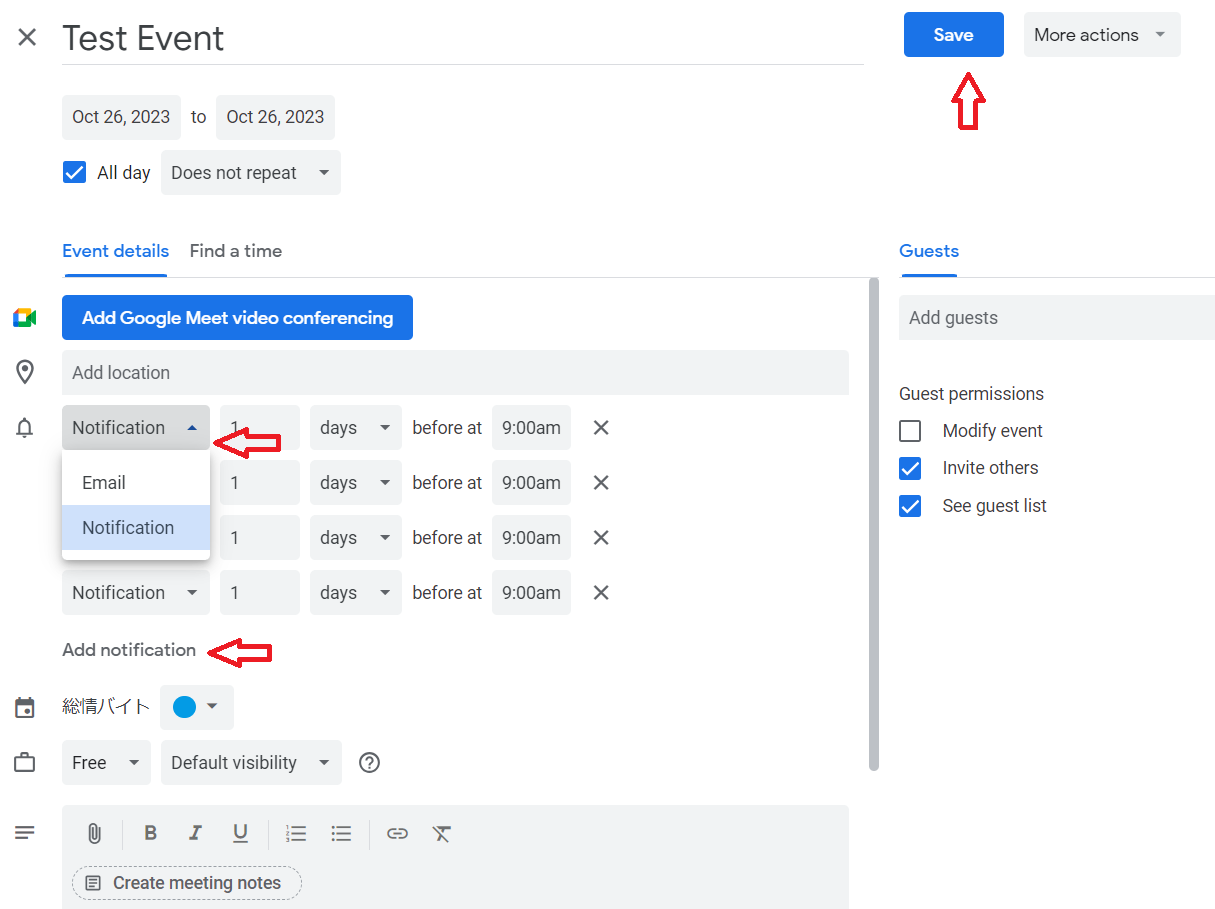Image resolution: width=1215 pixels, height=909 pixels.
Task: Open the blue event color picker
Action: (197, 708)
